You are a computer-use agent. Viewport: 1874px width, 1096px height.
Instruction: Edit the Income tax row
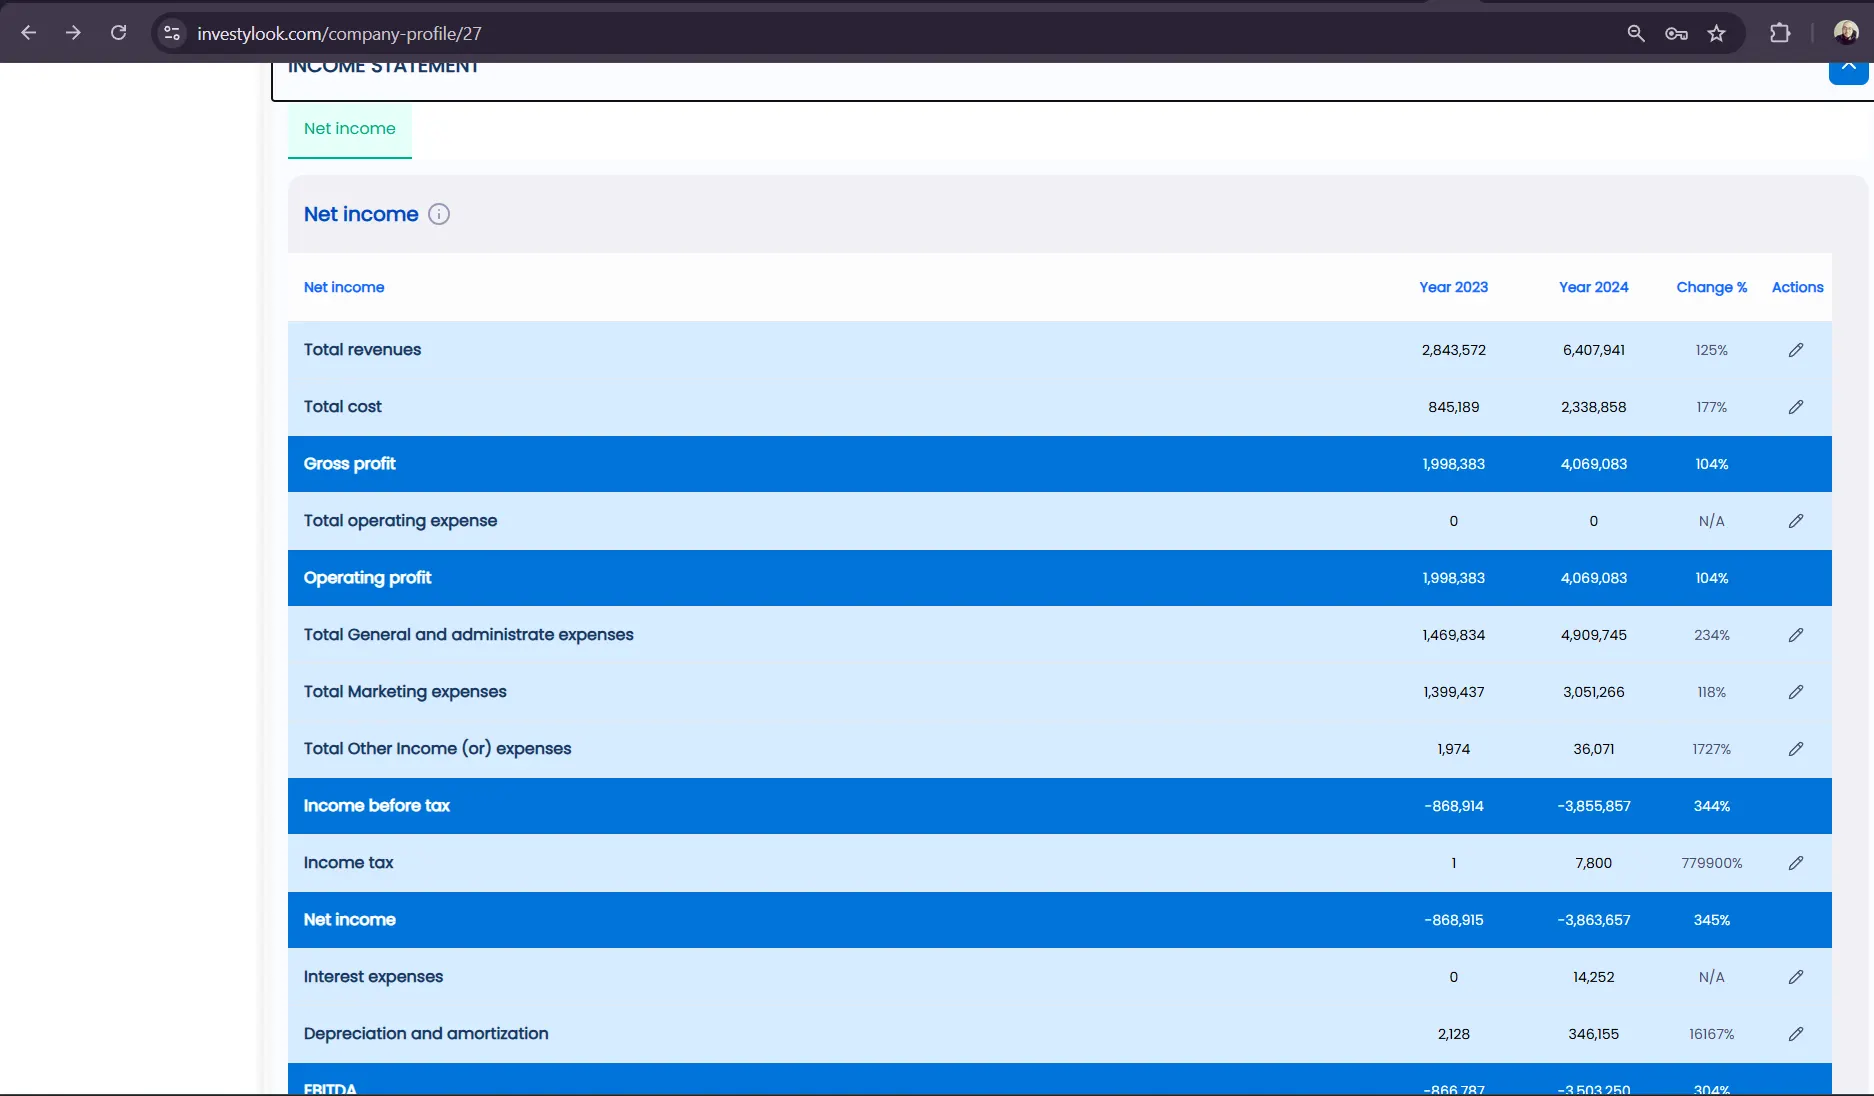(1796, 863)
